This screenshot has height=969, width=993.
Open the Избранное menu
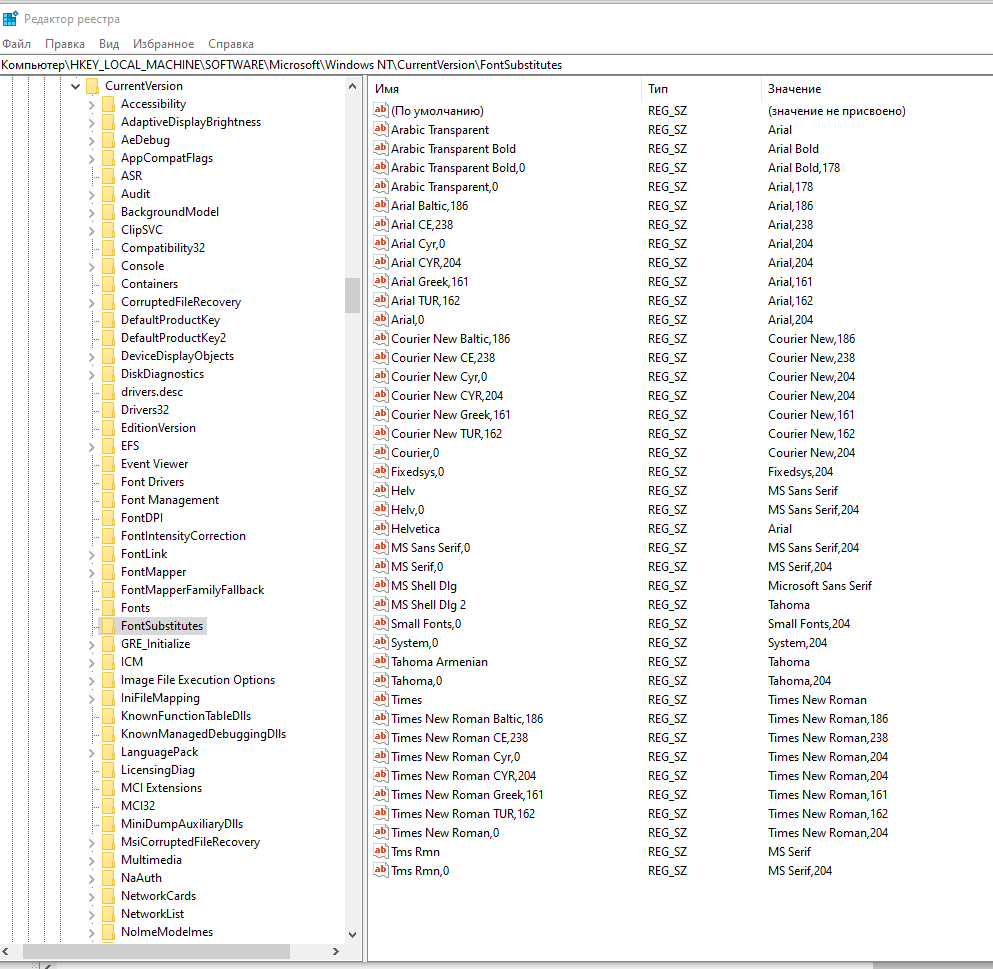tap(163, 44)
